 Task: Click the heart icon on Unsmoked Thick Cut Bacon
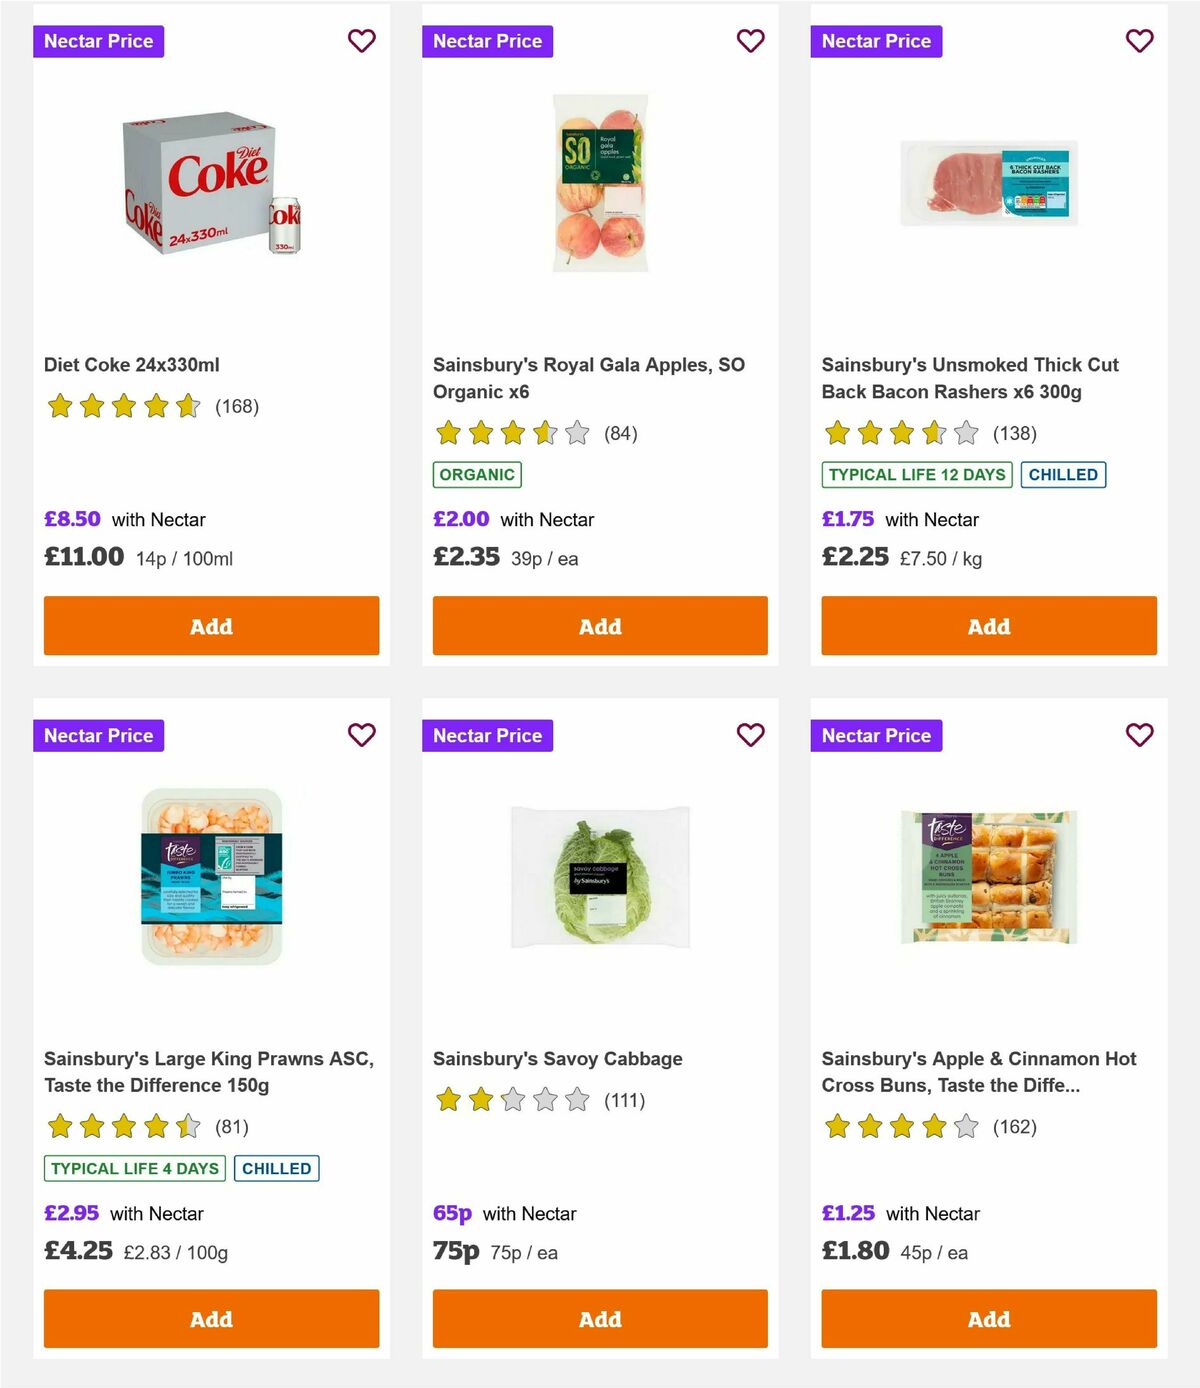pos(1139,41)
